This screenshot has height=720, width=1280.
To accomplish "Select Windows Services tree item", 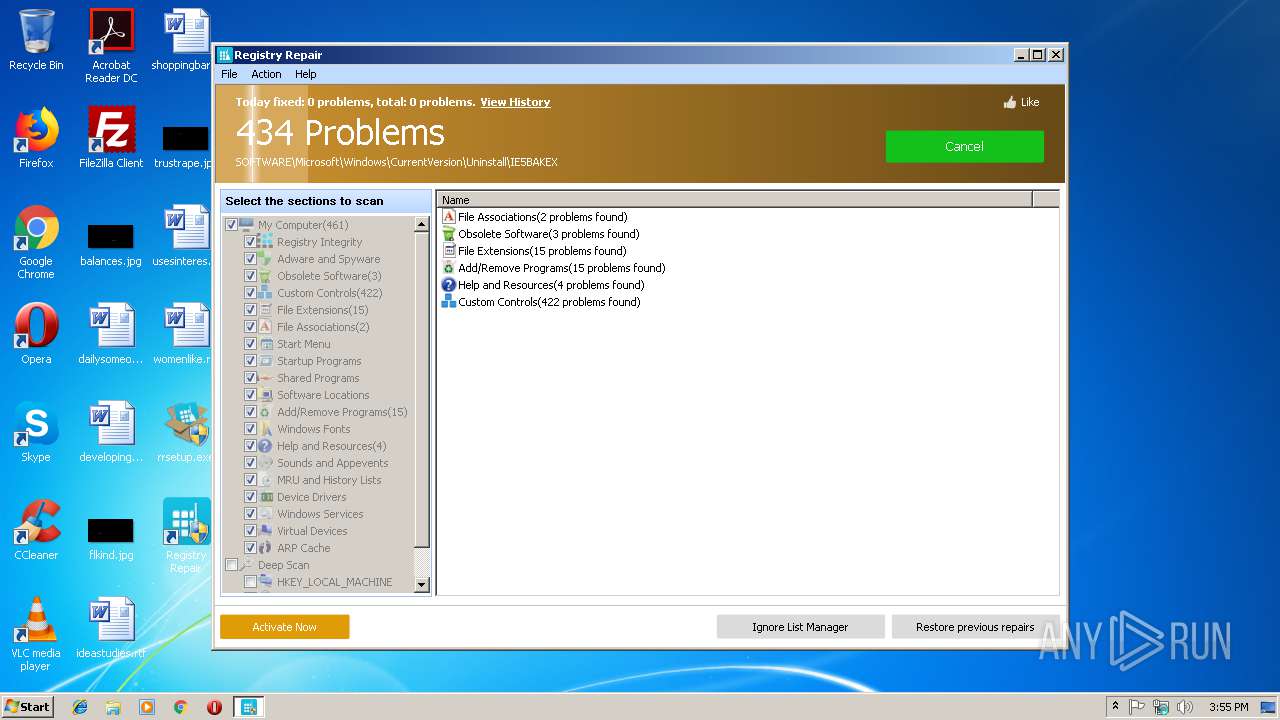I will (320, 514).
